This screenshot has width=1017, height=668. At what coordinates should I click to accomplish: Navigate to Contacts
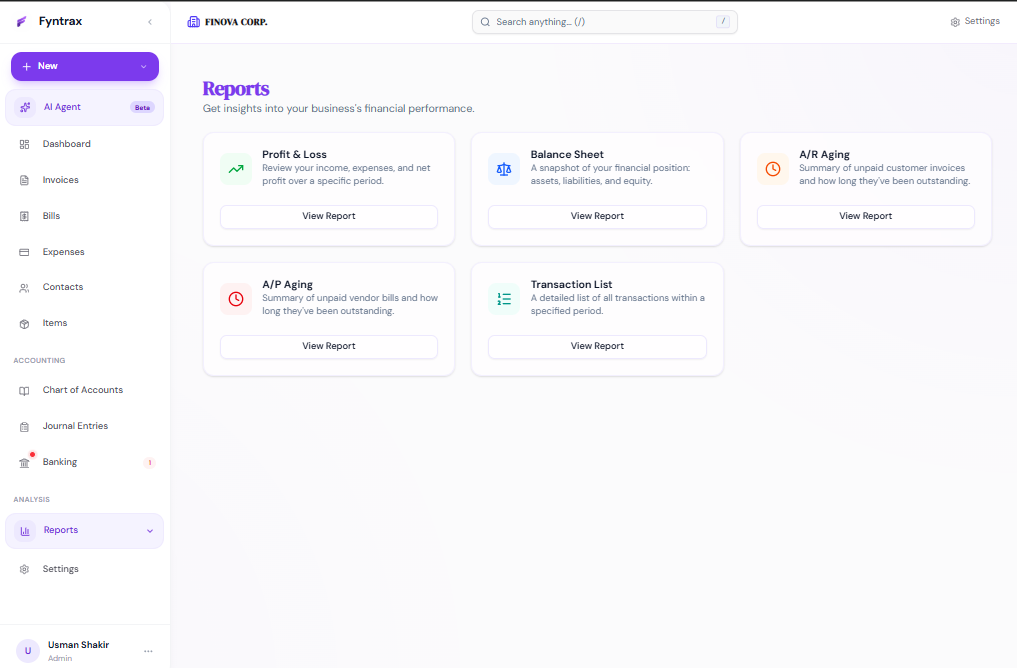pyautogui.click(x=84, y=287)
